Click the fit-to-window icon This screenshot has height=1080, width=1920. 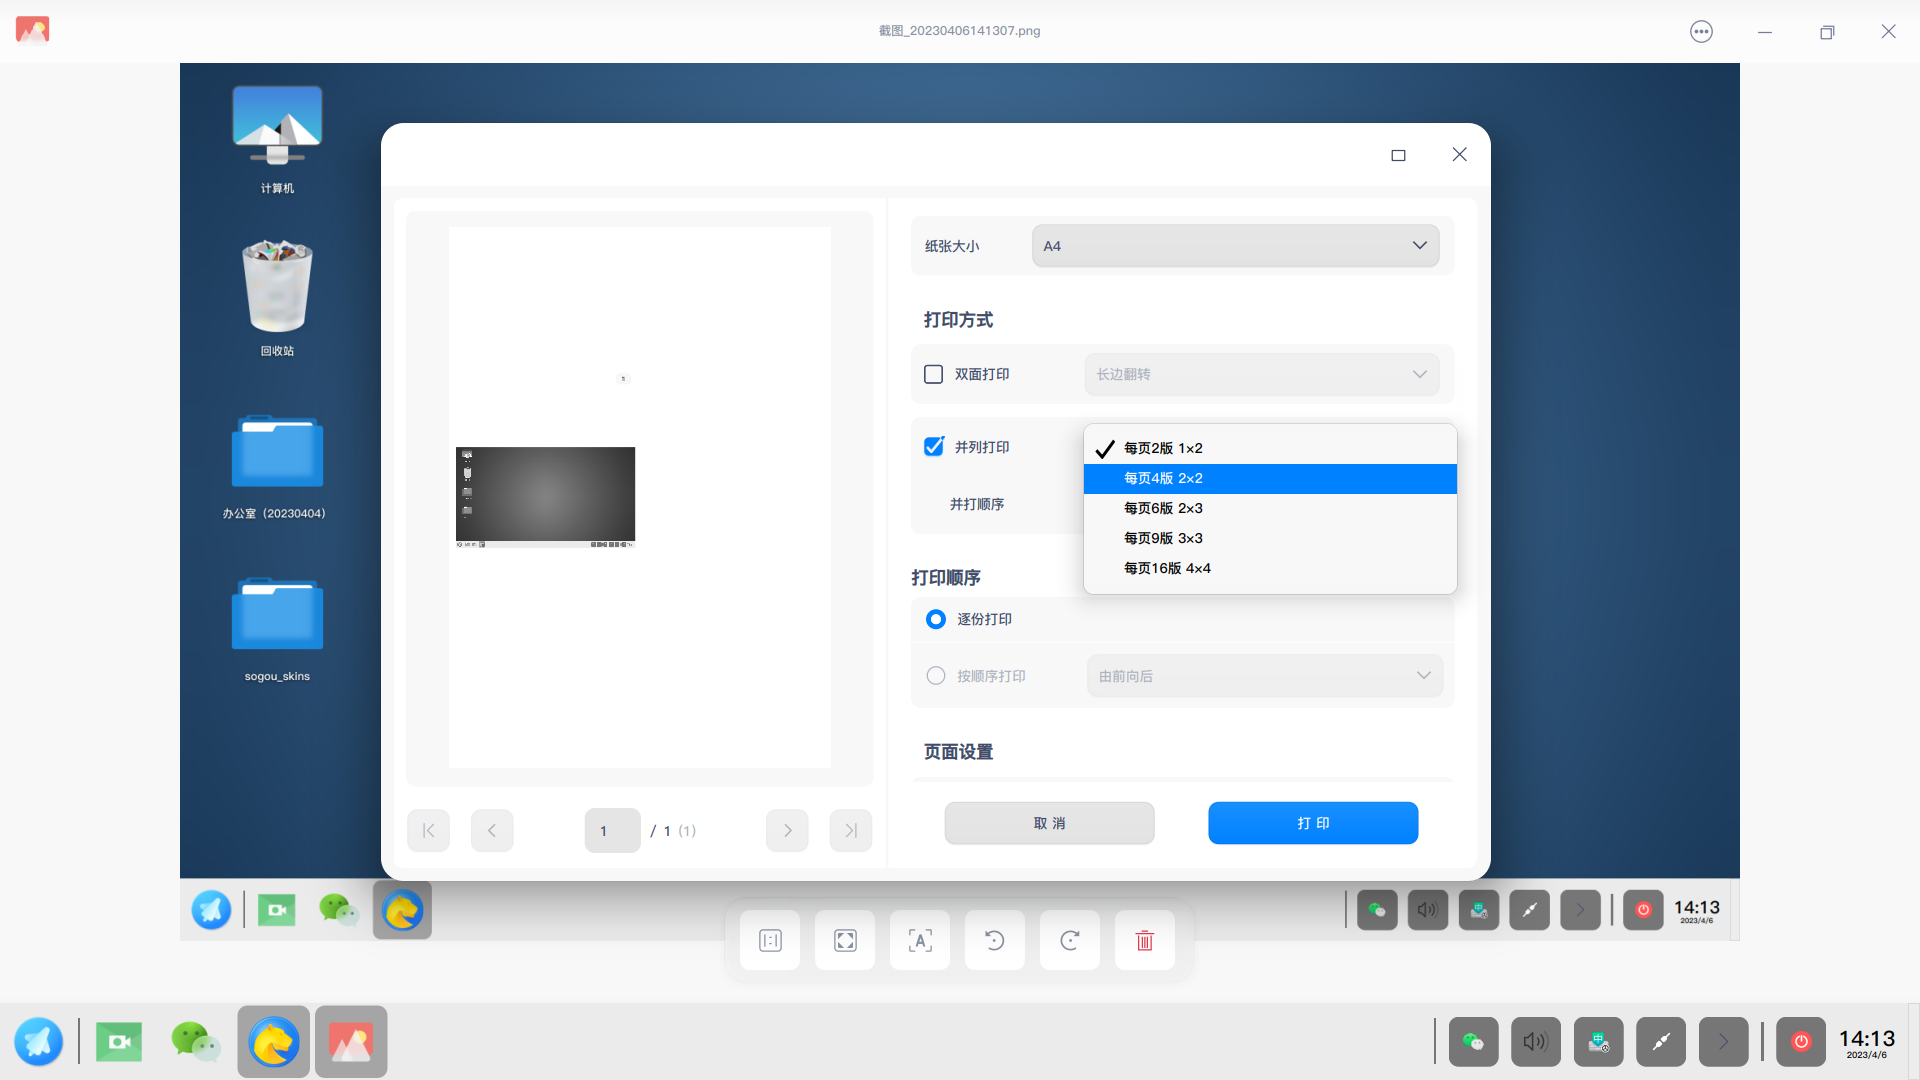[x=845, y=940]
